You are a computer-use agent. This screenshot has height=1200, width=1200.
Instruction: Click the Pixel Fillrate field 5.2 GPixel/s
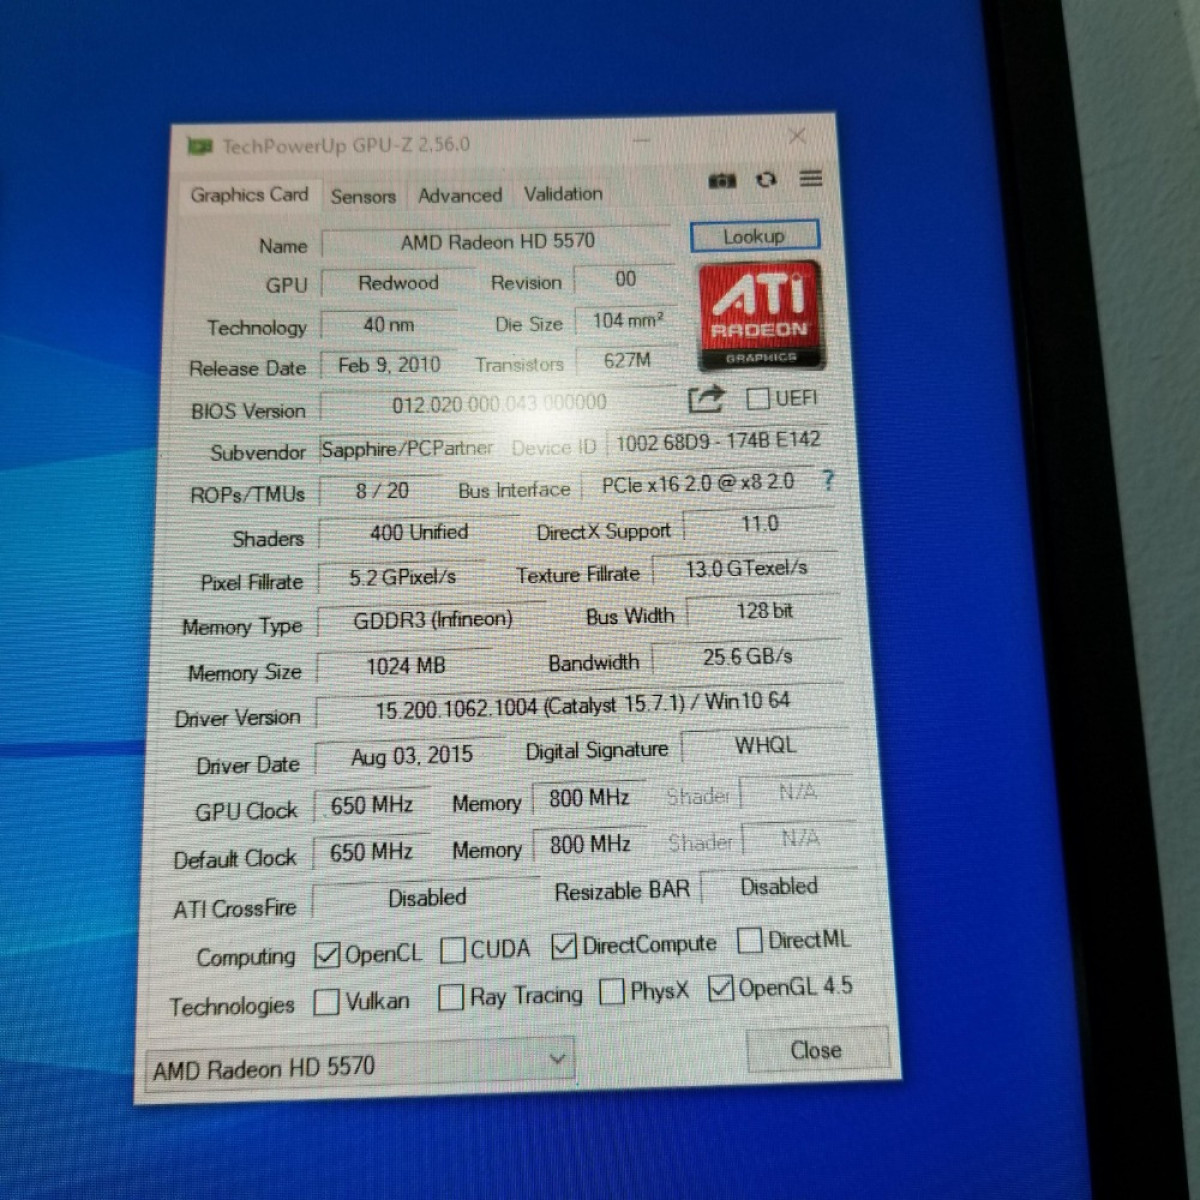click(402, 577)
